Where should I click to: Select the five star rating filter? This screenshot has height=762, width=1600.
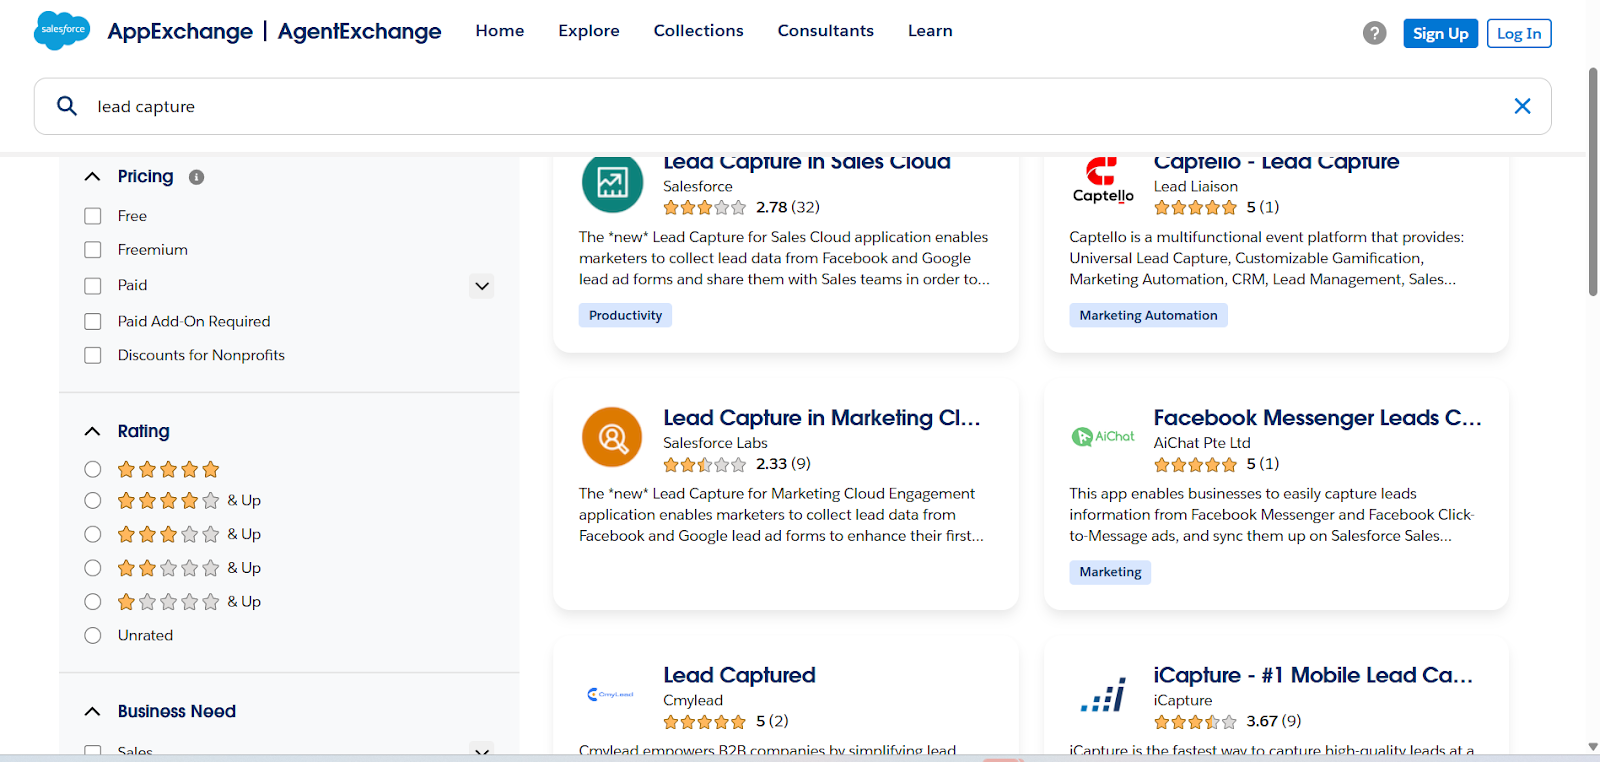click(93, 469)
